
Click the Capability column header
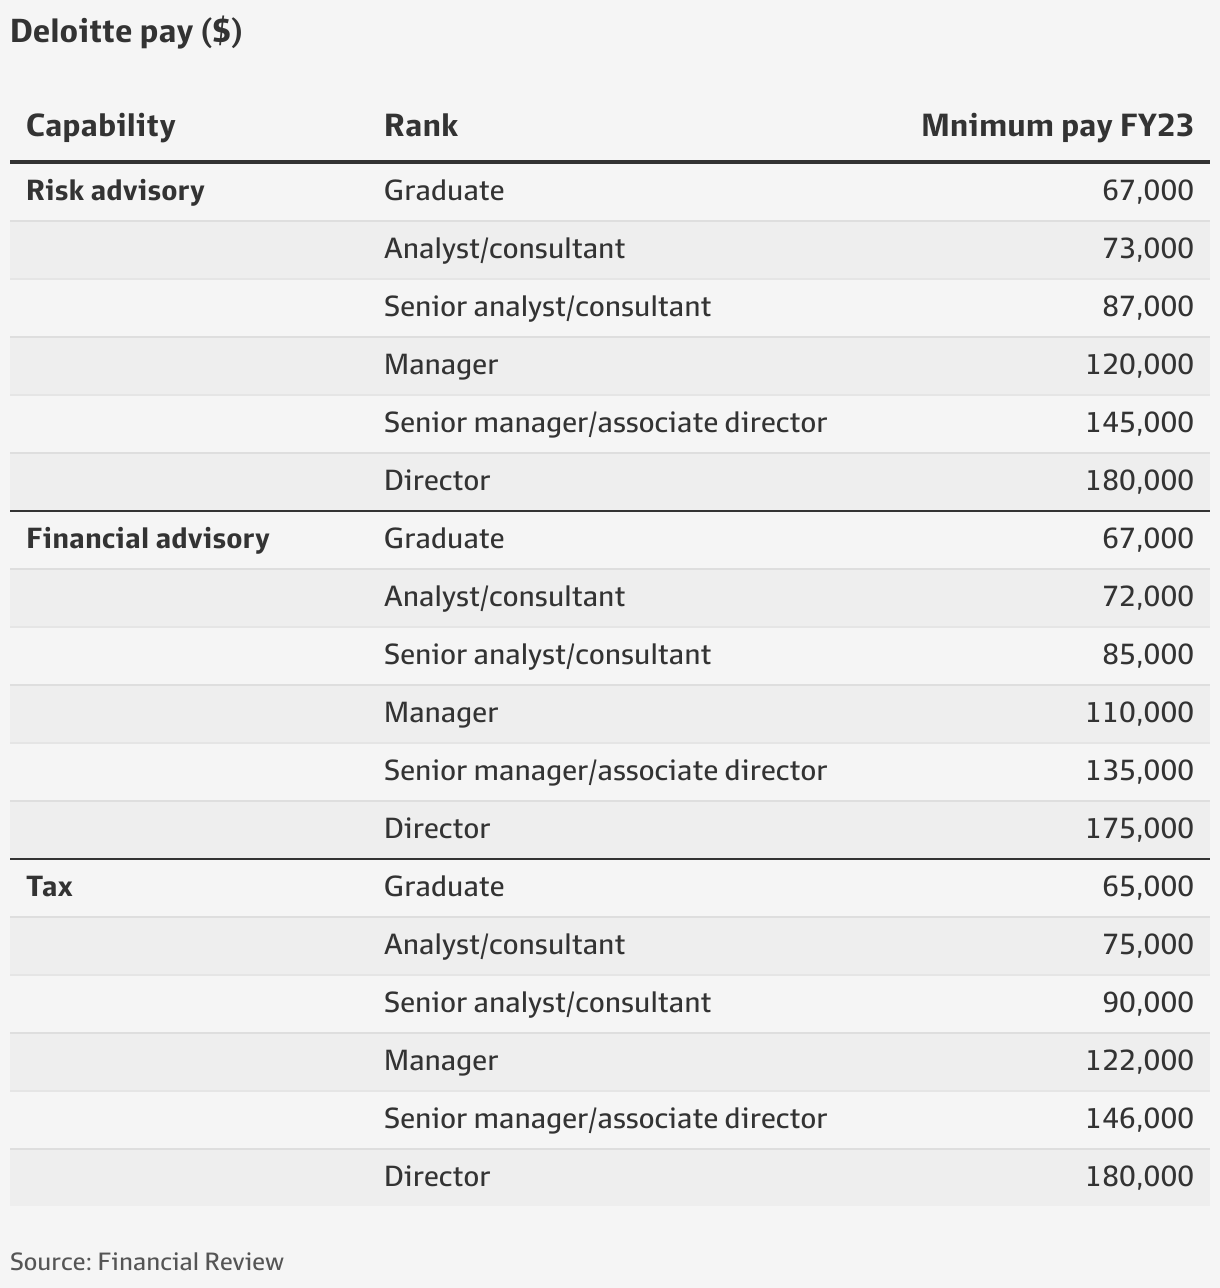100,126
